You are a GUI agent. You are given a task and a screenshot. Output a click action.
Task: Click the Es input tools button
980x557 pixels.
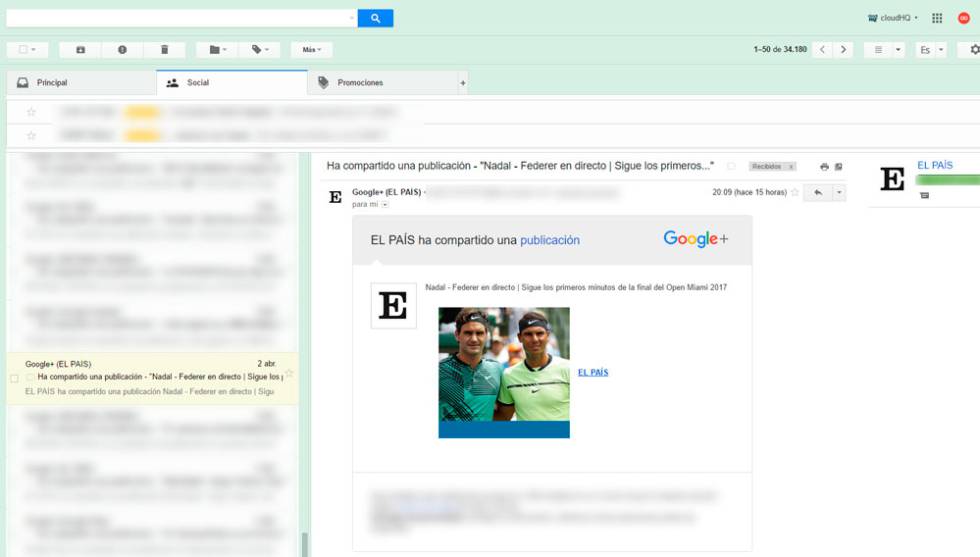coord(926,50)
